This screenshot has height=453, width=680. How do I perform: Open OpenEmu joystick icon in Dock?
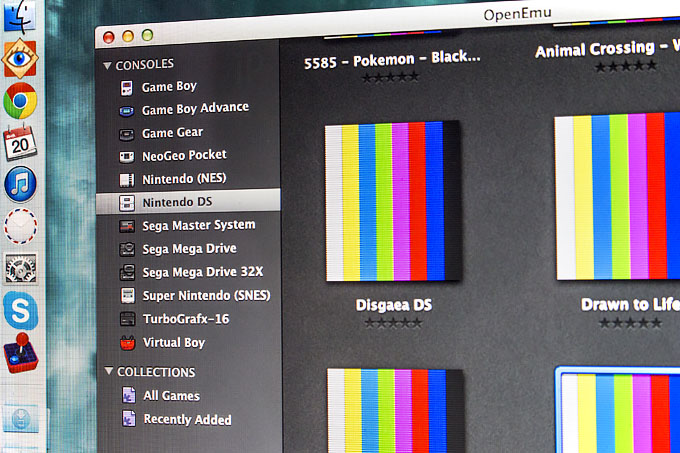tap(21, 354)
